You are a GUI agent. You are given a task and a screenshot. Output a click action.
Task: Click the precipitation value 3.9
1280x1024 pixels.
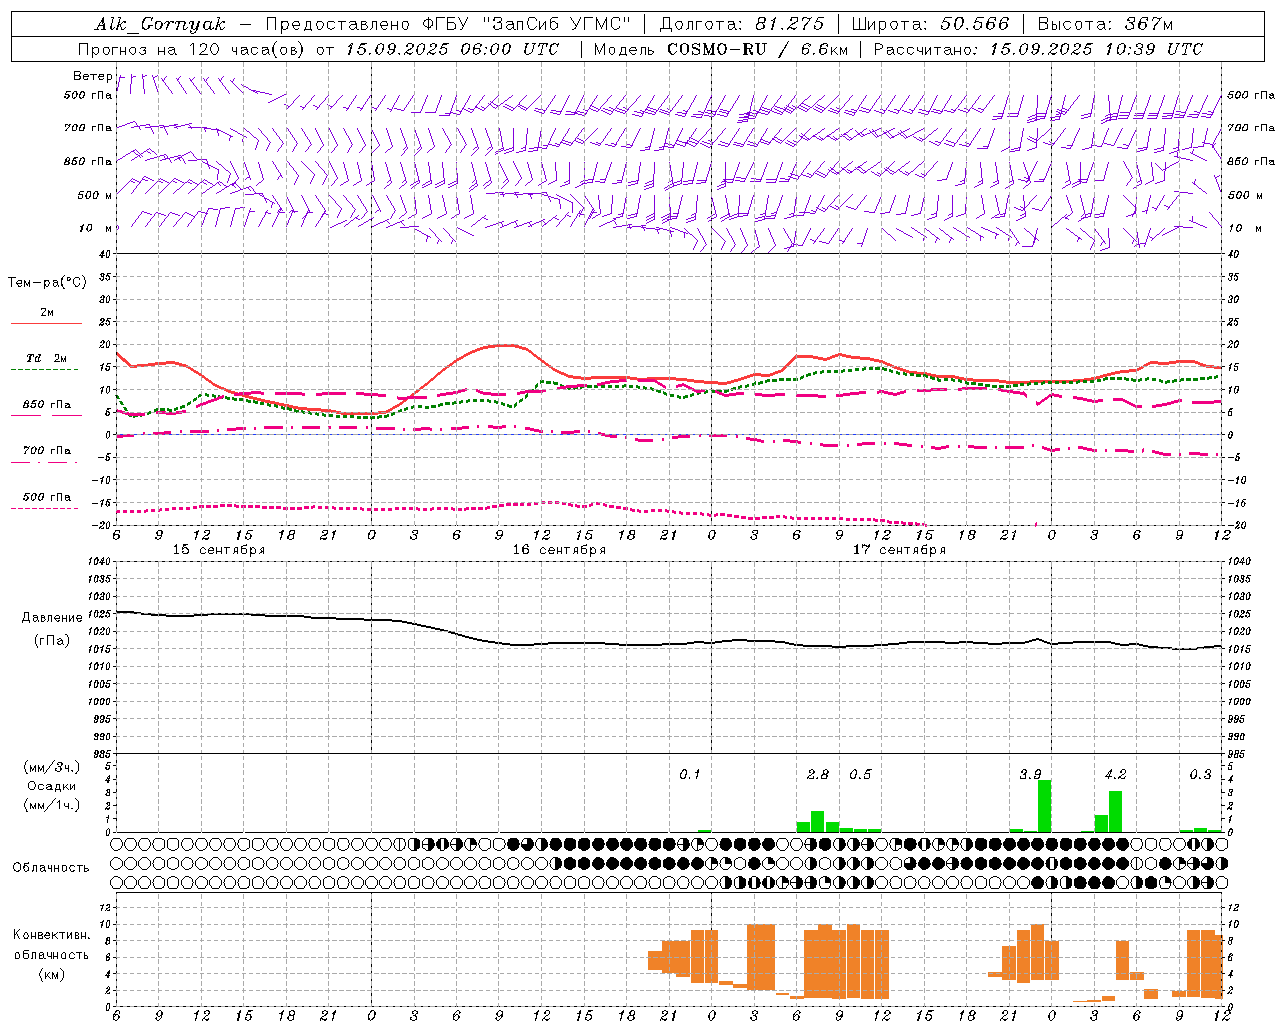coord(1030,775)
